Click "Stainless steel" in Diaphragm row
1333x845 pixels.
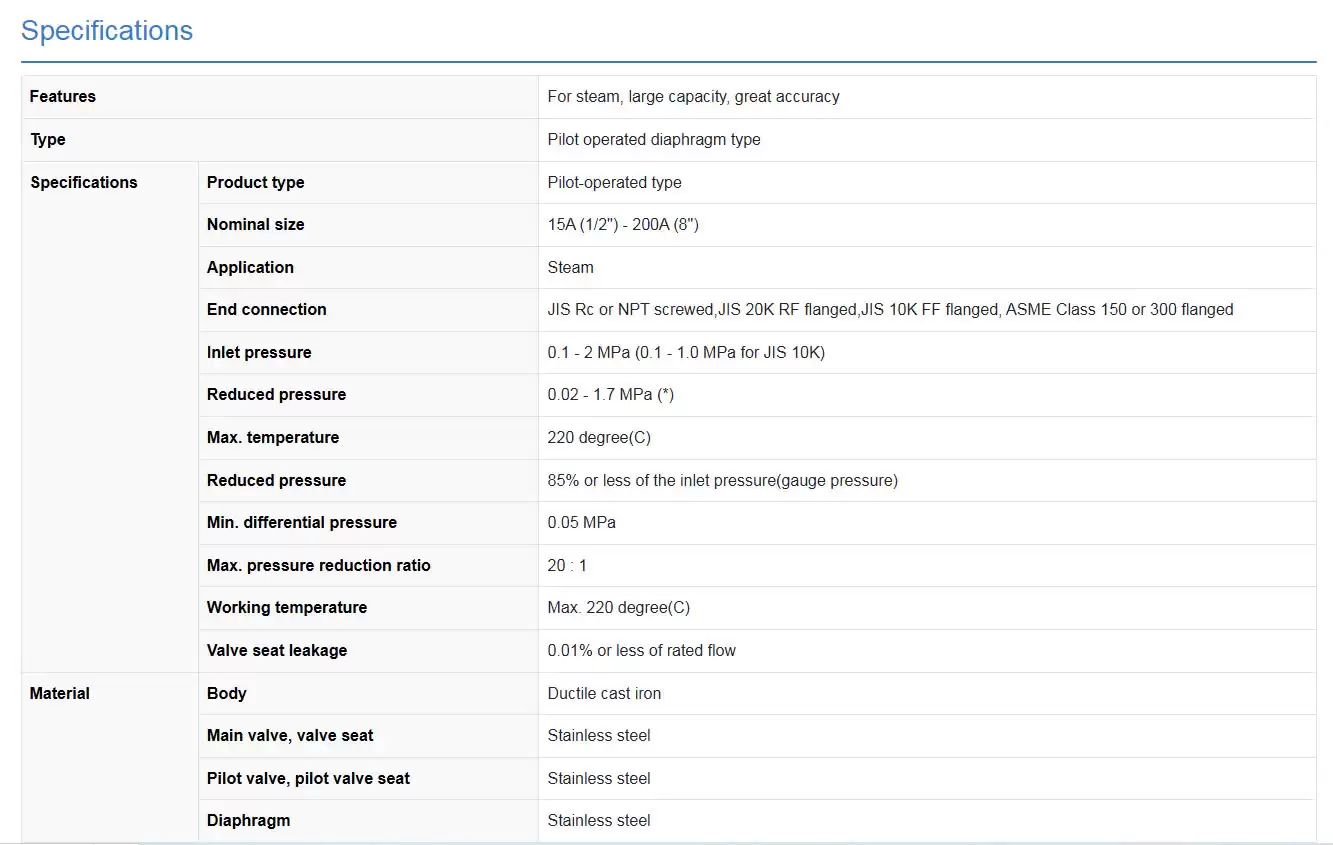click(x=599, y=821)
